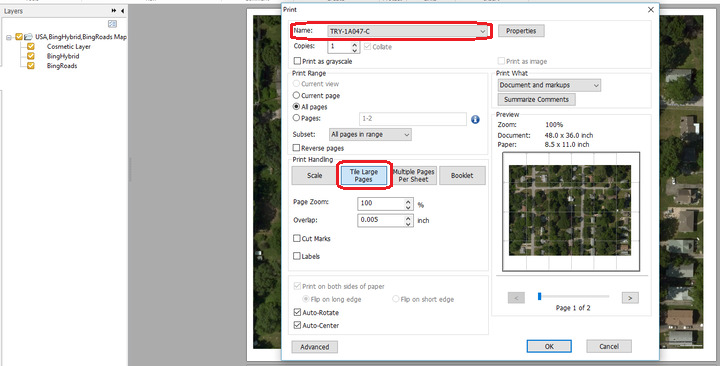Viewport: 720px width, 366px height.
Task: Click the Copies number field
Action: [339, 47]
